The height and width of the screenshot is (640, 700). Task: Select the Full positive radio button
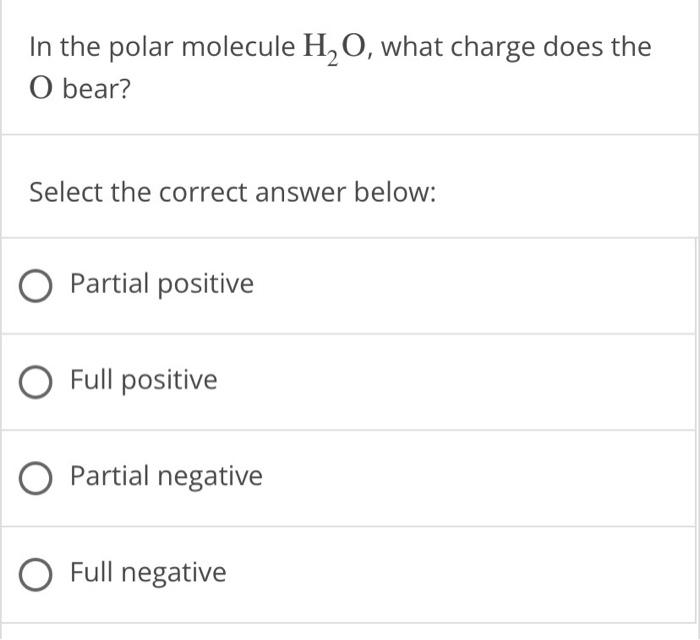click(37, 381)
